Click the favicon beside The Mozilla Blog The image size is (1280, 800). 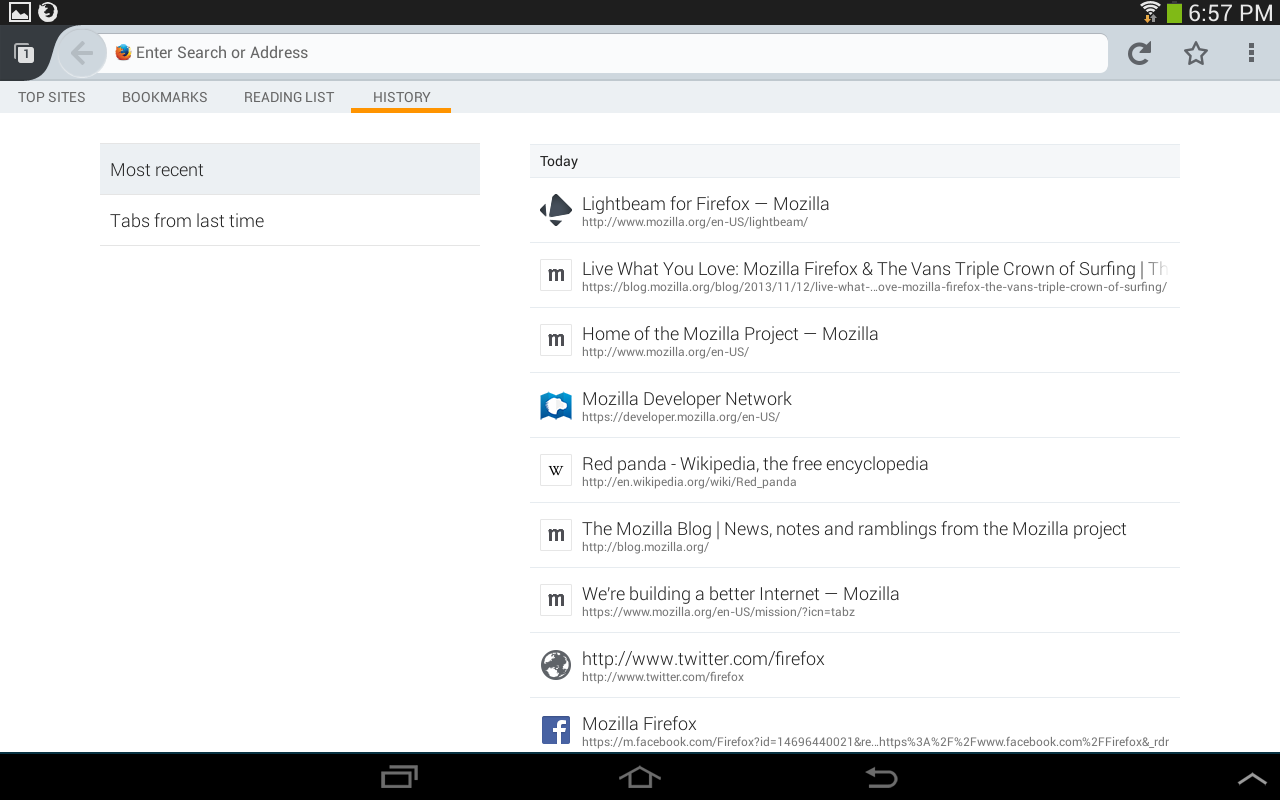point(556,535)
